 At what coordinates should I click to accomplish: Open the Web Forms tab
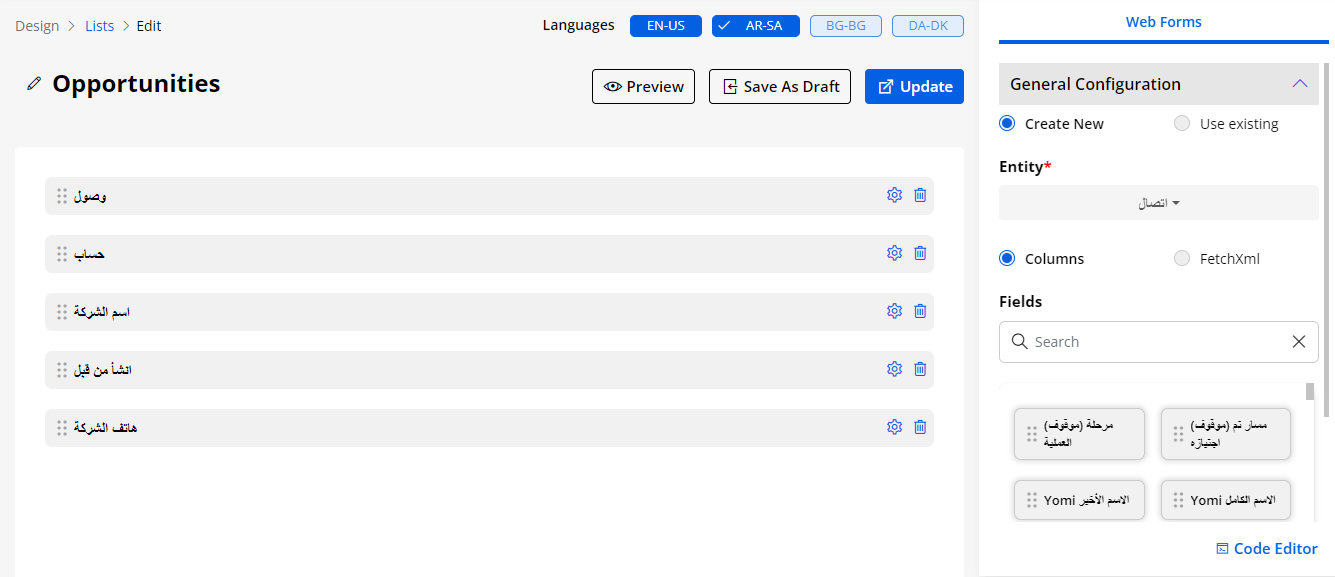coord(1163,22)
